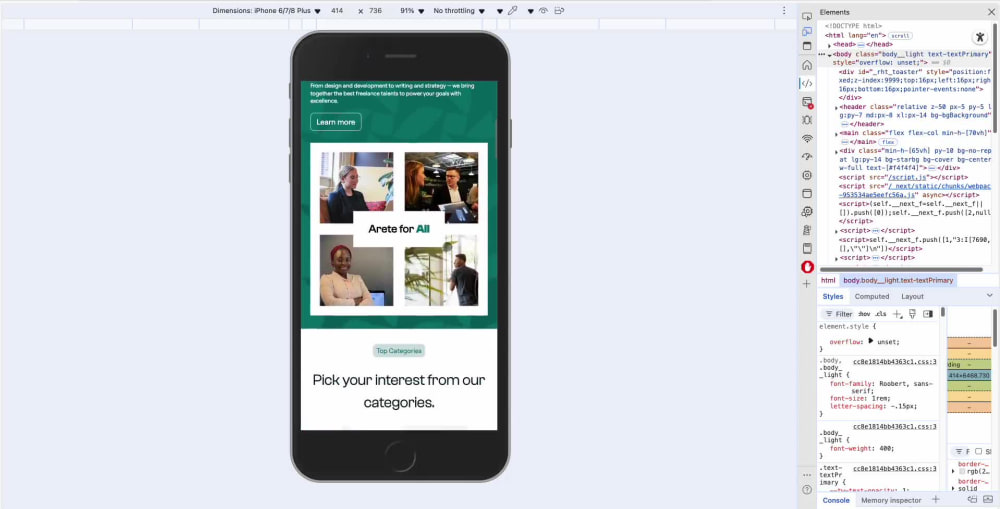Click the paintbrush rendering icon in Styles toolbar
The height and width of the screenshot is (509, 1000).
pos(913,314)
